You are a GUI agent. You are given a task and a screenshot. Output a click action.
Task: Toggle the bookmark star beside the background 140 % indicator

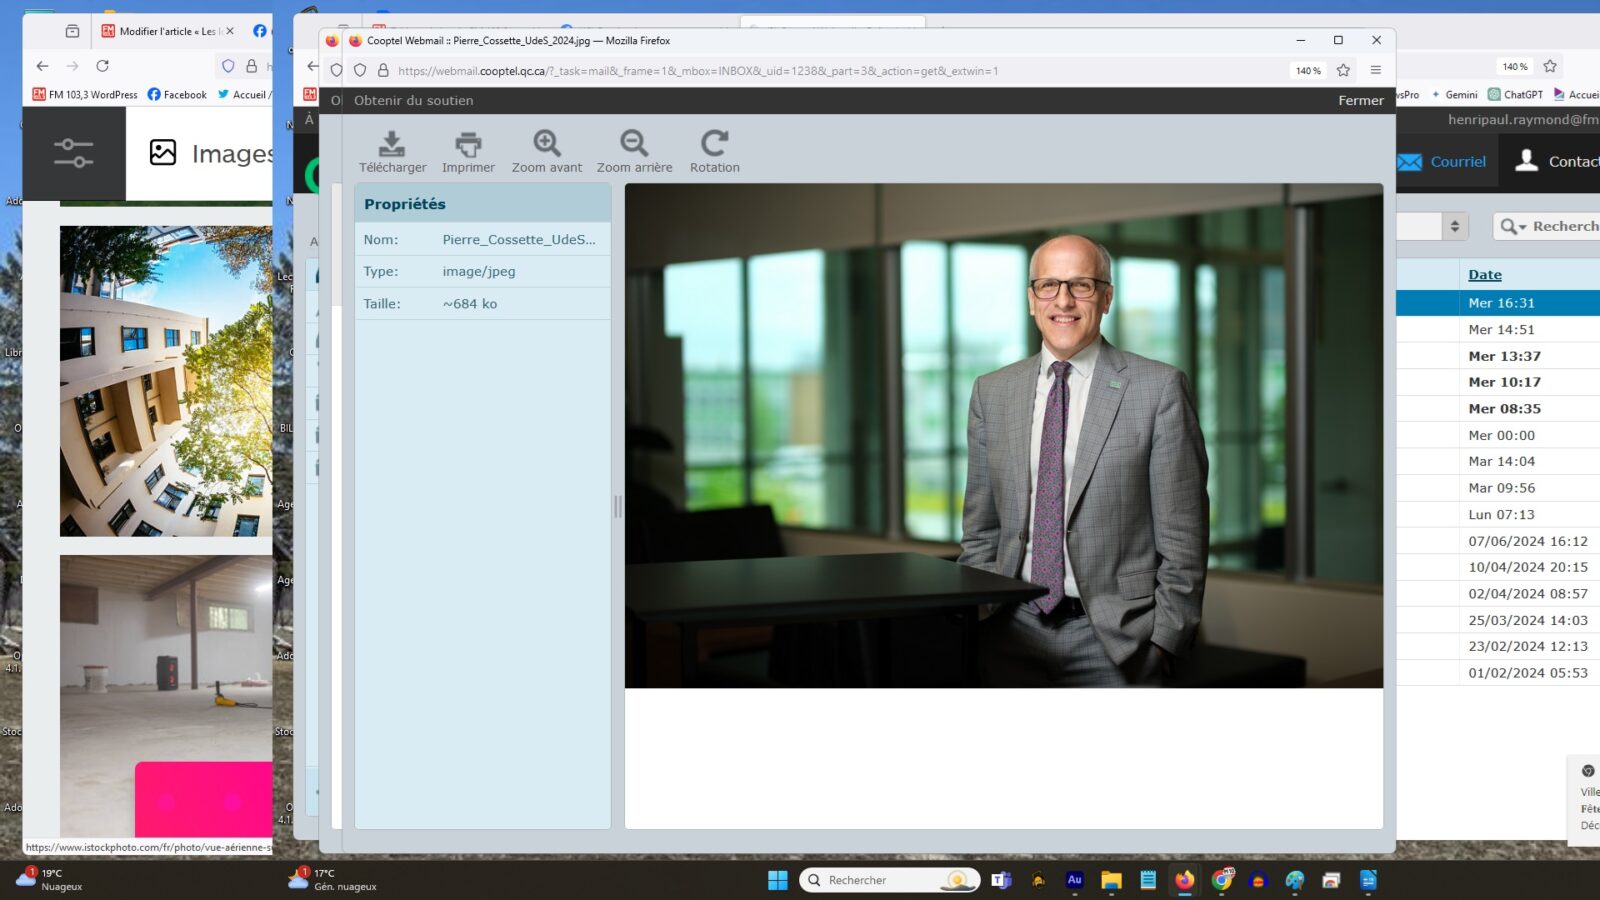1550,66
